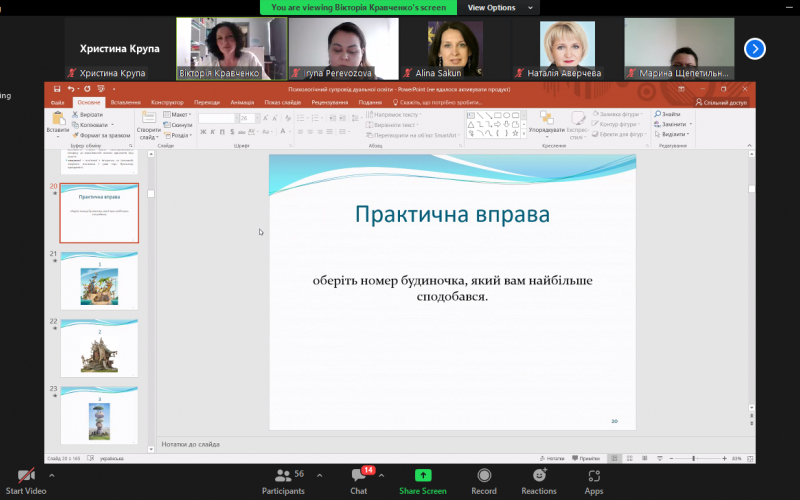Image resolution: width=800 pixels, height=500 pixels.
Task: Toggle Start Video in Zoom
Action: point(26,482)
